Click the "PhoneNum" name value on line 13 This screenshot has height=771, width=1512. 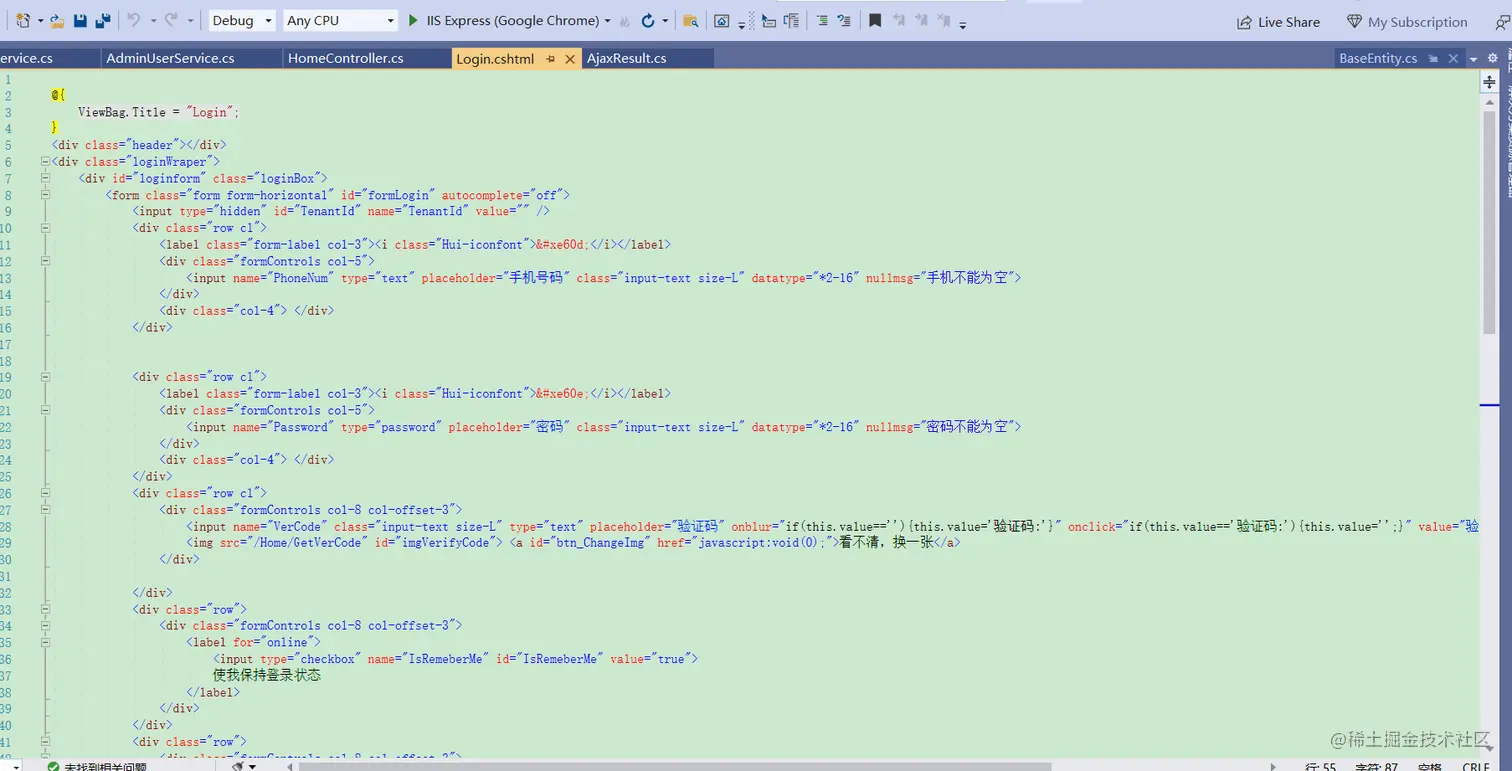pos(299,278)
